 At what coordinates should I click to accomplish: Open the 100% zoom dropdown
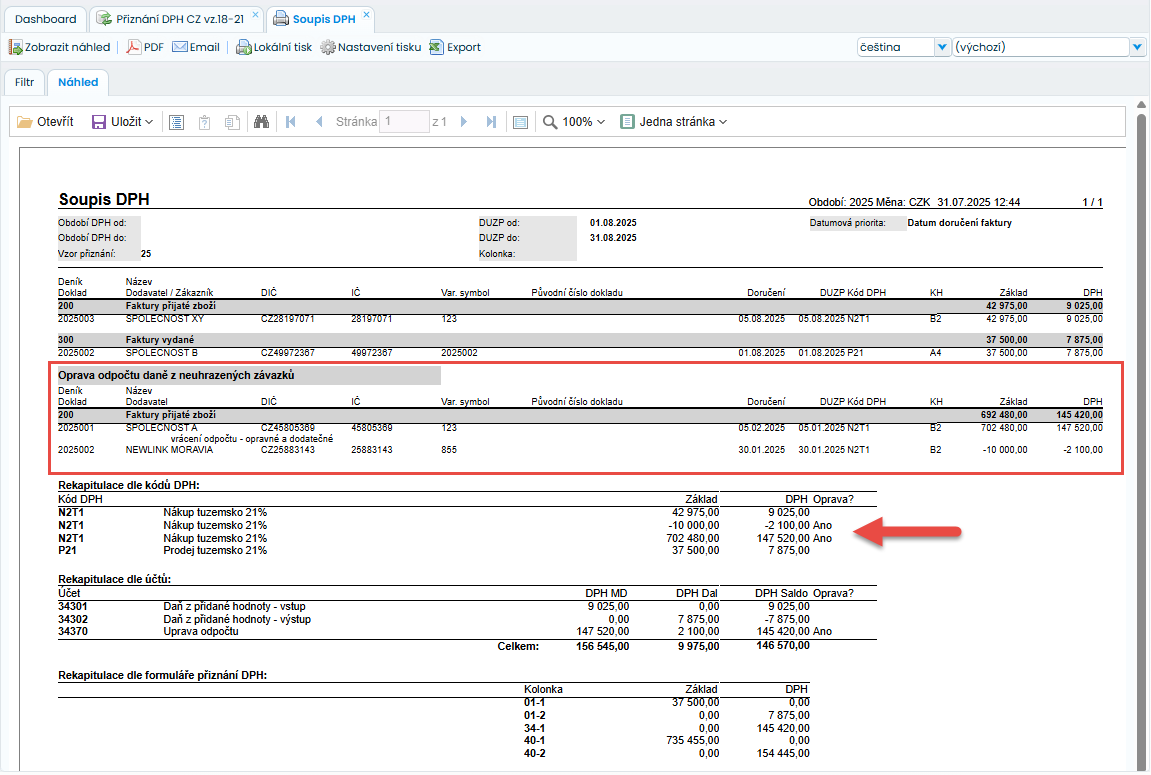coord(584,122)
